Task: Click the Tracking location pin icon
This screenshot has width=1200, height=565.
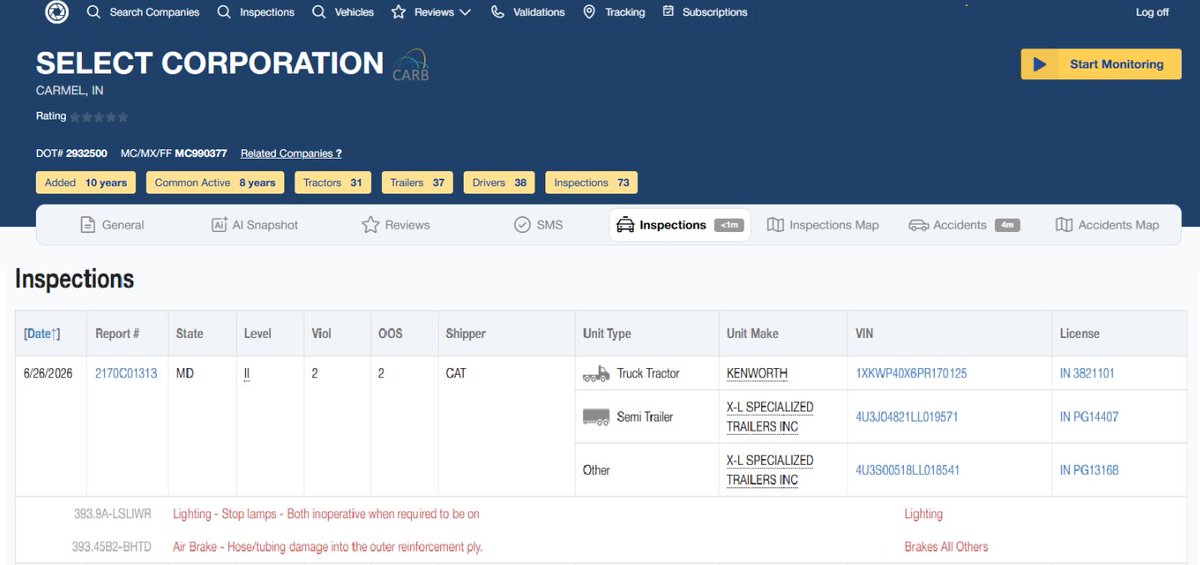Action: (589, 12)
